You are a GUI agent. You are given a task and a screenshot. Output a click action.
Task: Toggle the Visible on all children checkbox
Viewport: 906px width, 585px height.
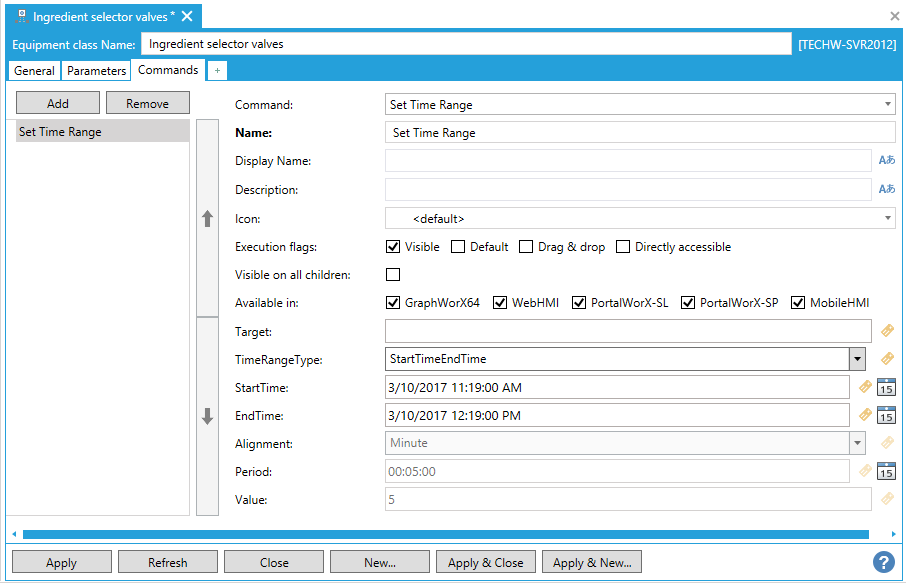click(x=393, y=275)
